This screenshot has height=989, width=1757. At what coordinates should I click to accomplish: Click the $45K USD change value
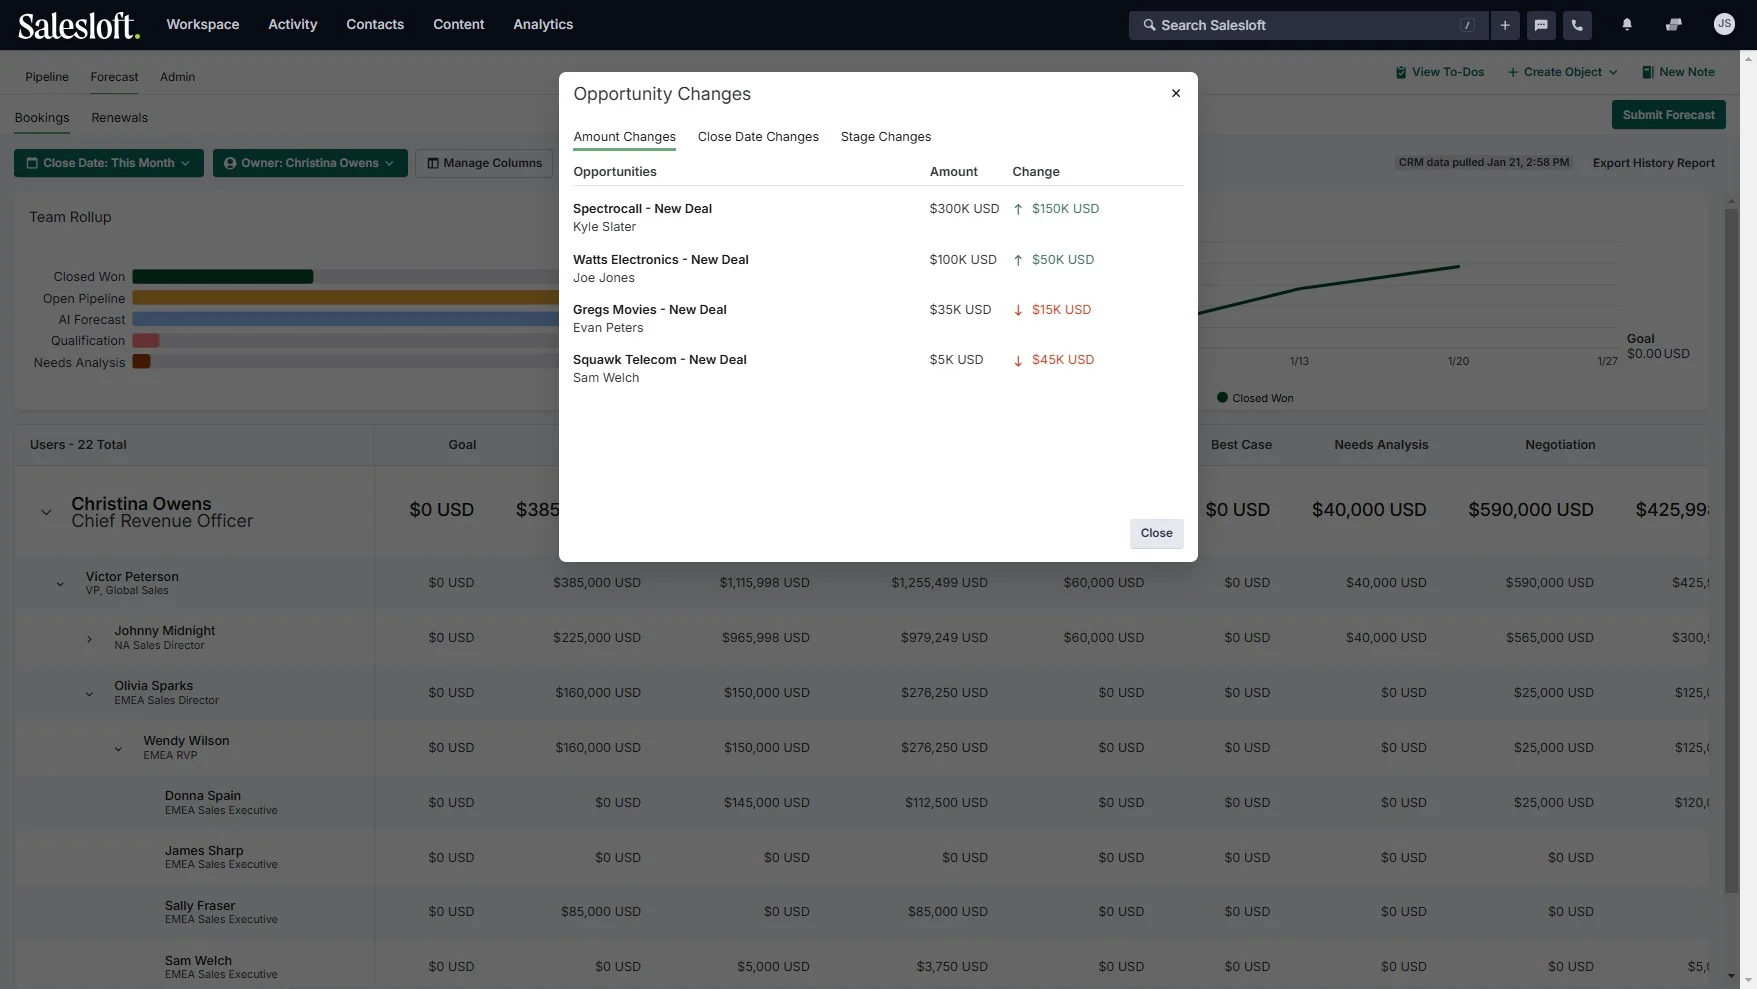point(1063,360)
